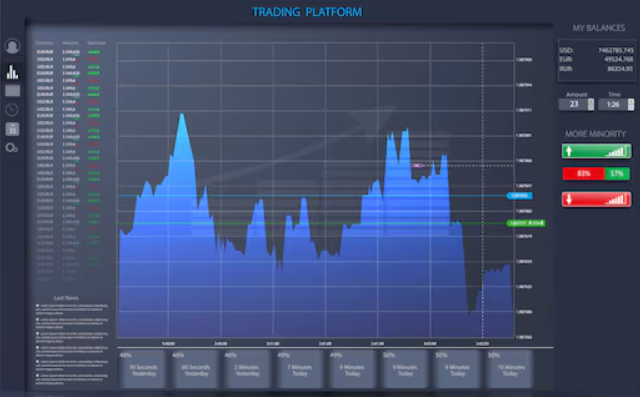Pick the 10 Minutes Today tile

pyautogui.click(x=510, y=370)
